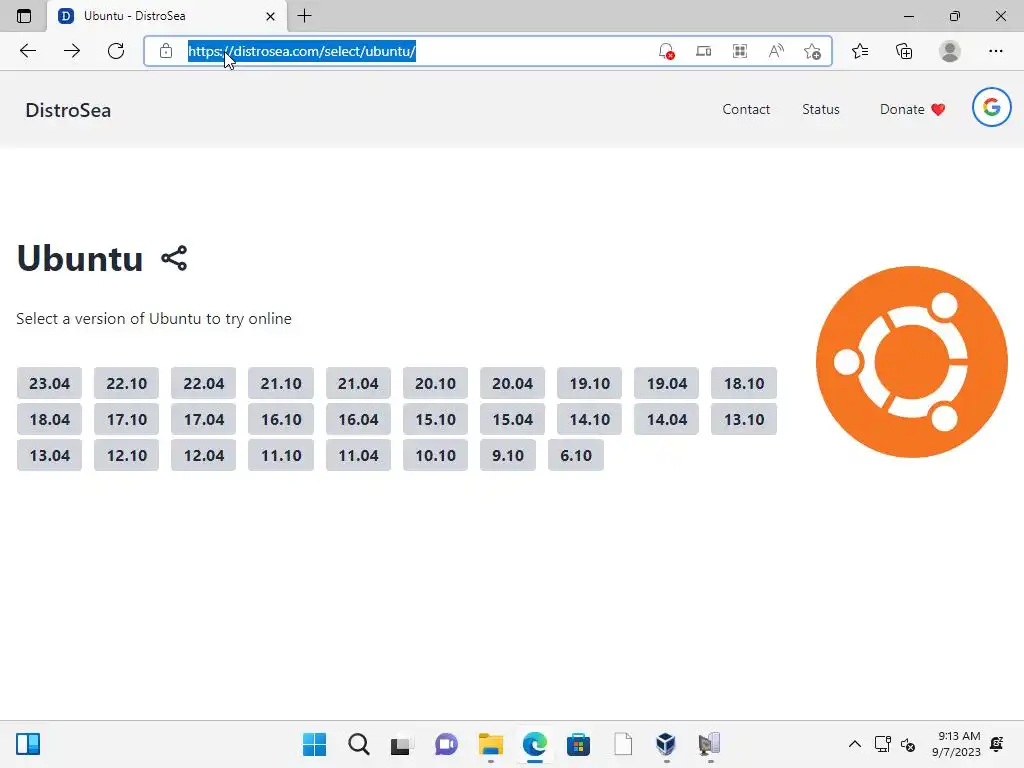The width and height of the screenshot is (1024, 768).
Task: Open the tab actions menu icon
Action: [x=24, y=16]
